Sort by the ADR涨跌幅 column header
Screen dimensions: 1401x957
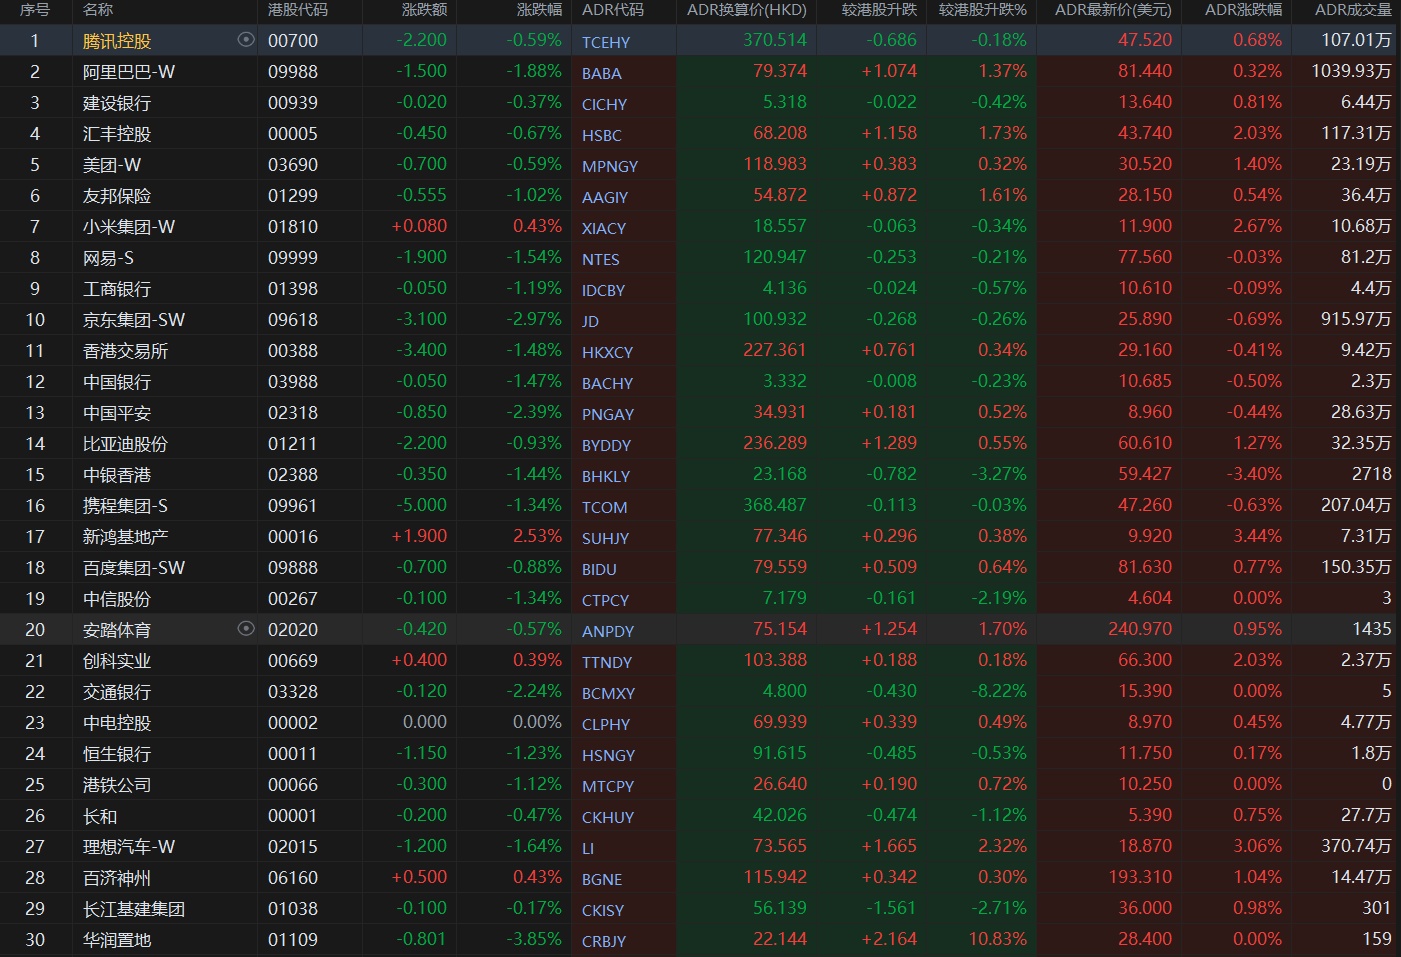pyautogui.click(x=1243, y=10)
